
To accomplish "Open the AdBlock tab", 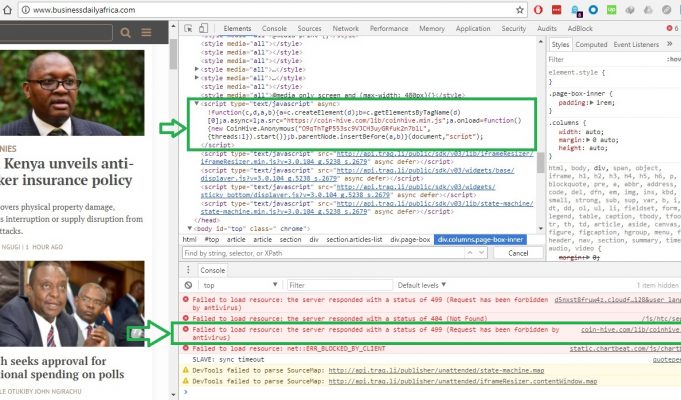I will tap(580, 28).
